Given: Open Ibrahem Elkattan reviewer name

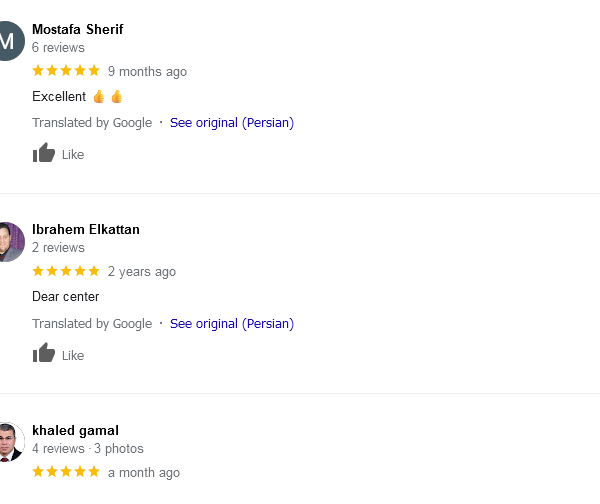Looking at the screenshot, I should pos(86,229).
